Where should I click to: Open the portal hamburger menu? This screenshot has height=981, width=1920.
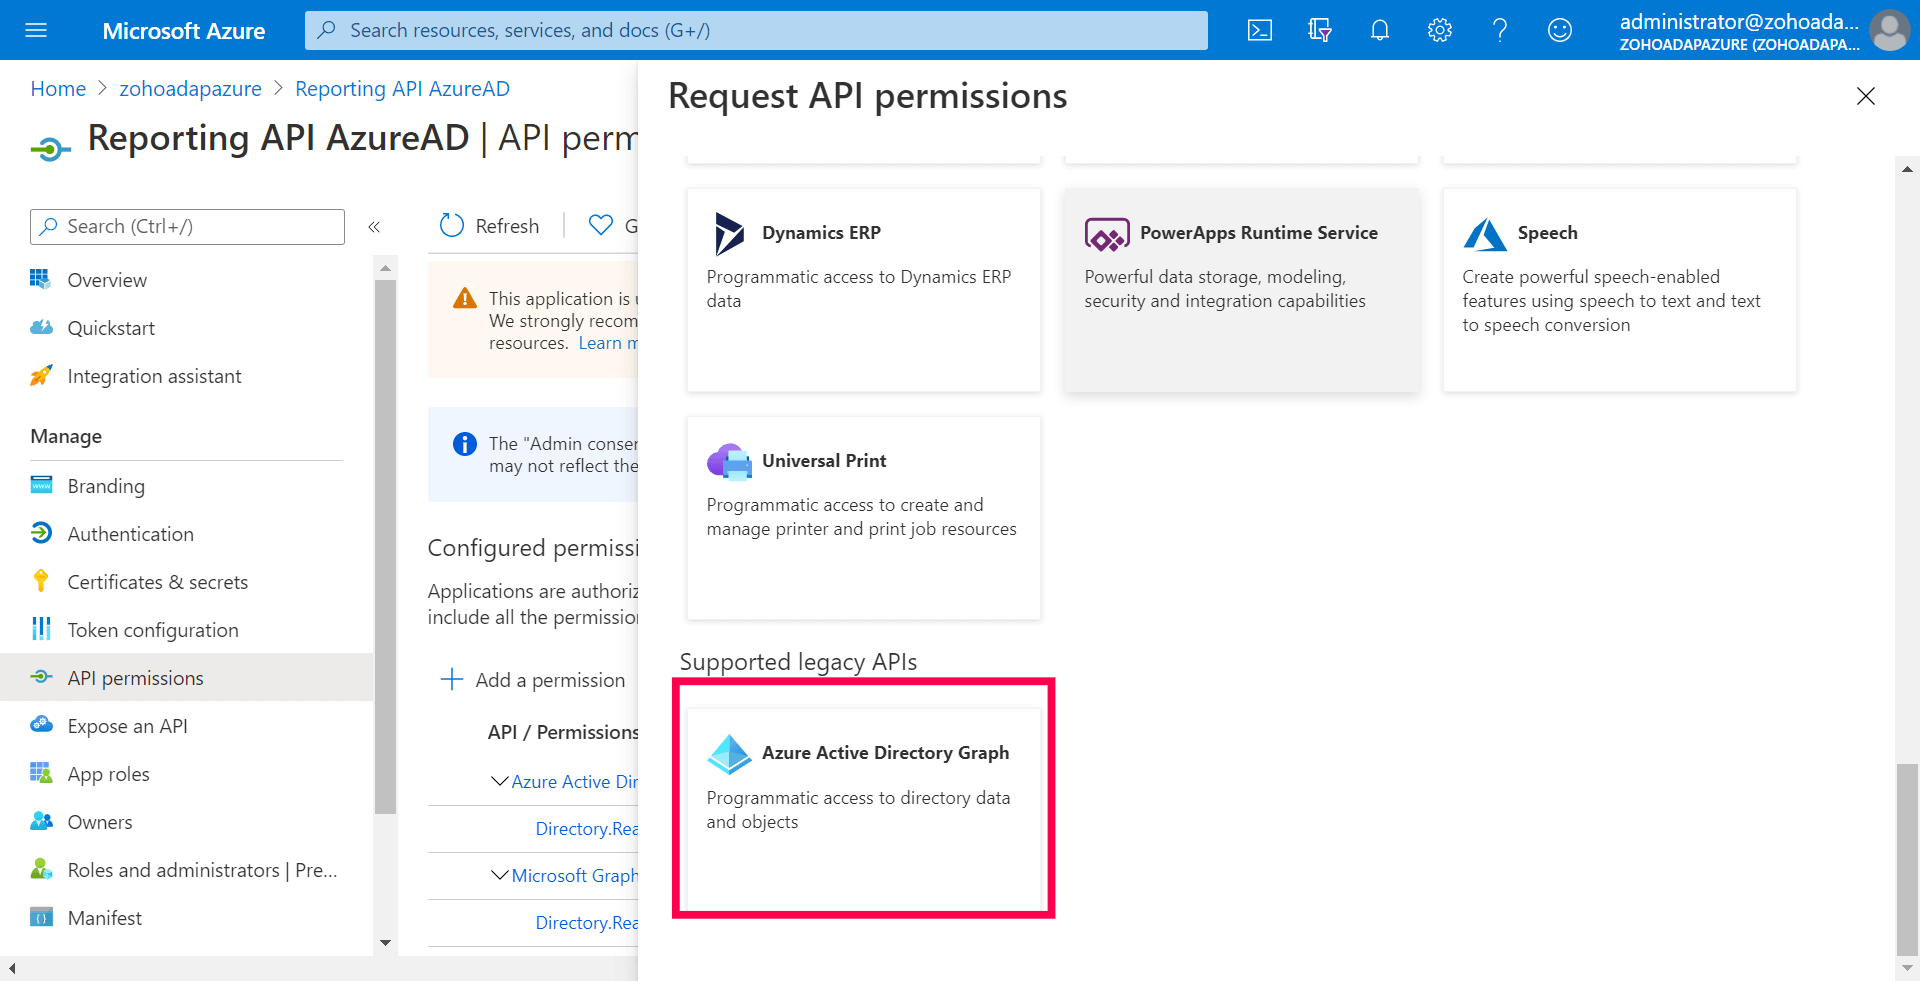click(x=36, y=30)
